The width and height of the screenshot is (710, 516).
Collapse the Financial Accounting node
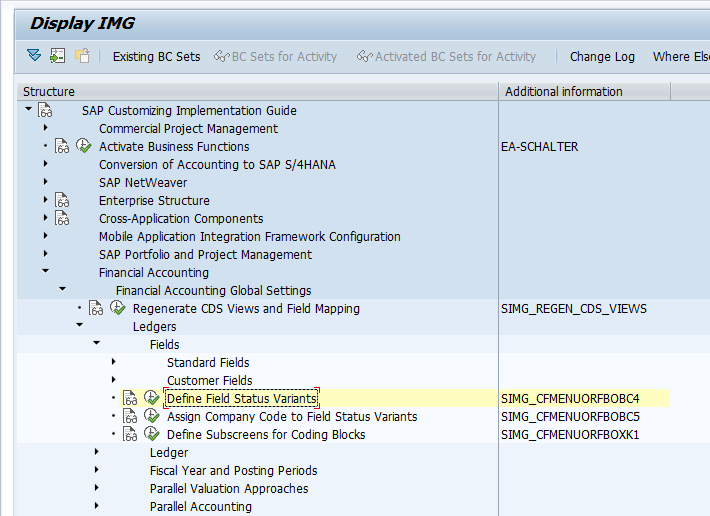(x=45, y=271)
